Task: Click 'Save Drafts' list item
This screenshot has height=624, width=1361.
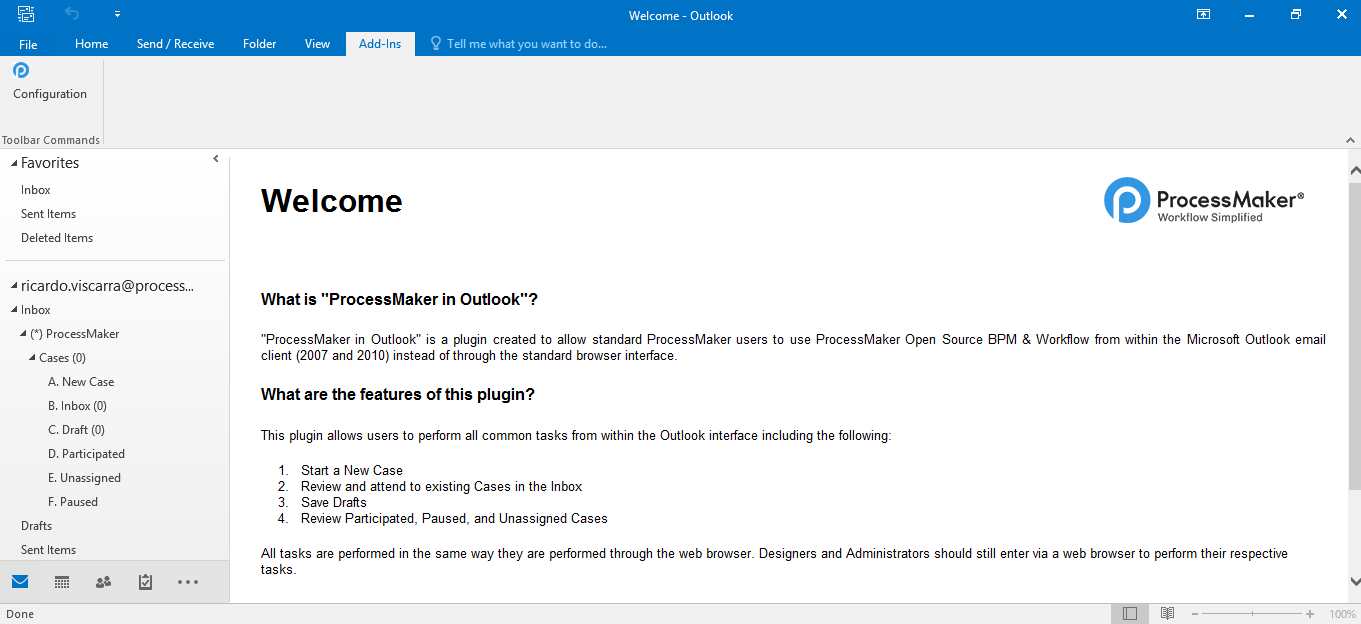Action: tap(334, 502)
